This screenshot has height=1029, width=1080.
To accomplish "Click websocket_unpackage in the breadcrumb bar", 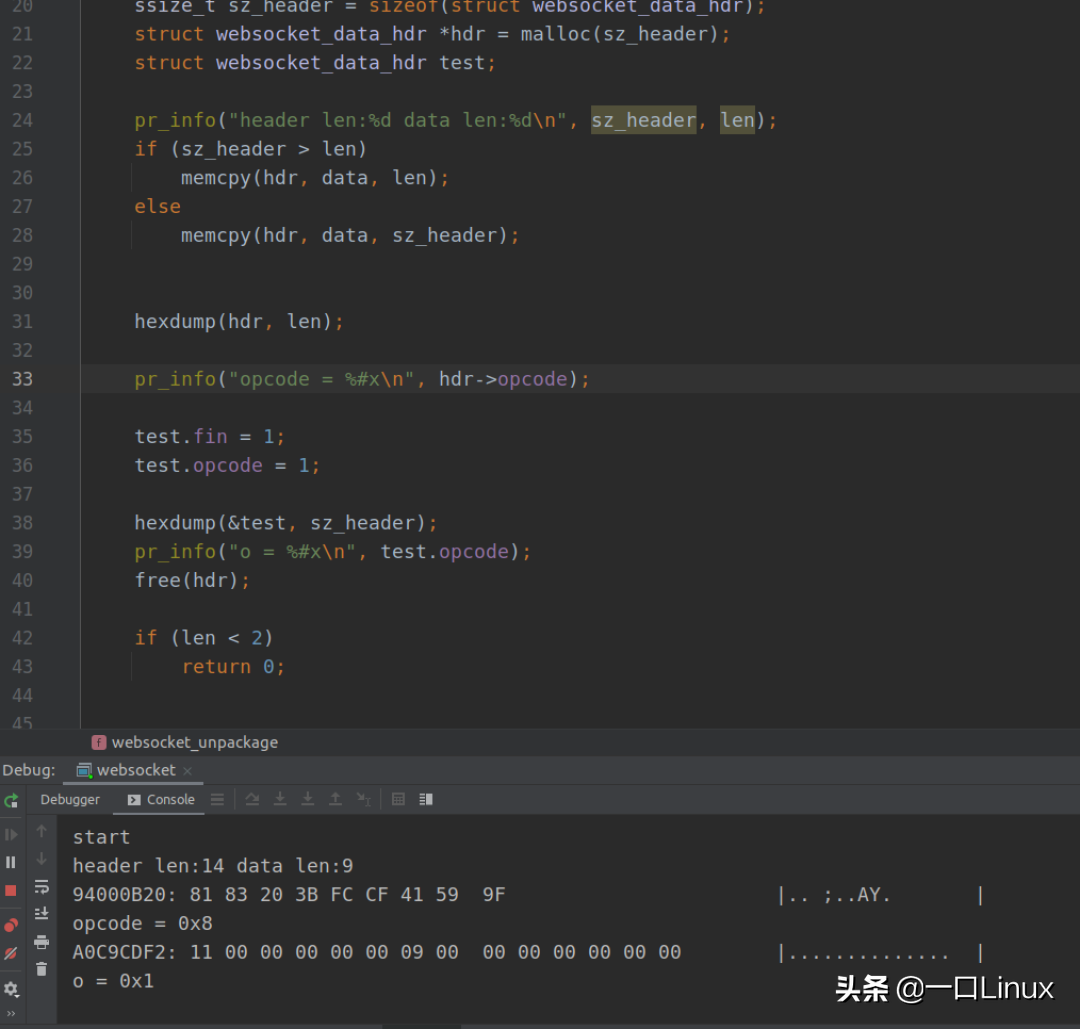I will (x=195, y=742).
